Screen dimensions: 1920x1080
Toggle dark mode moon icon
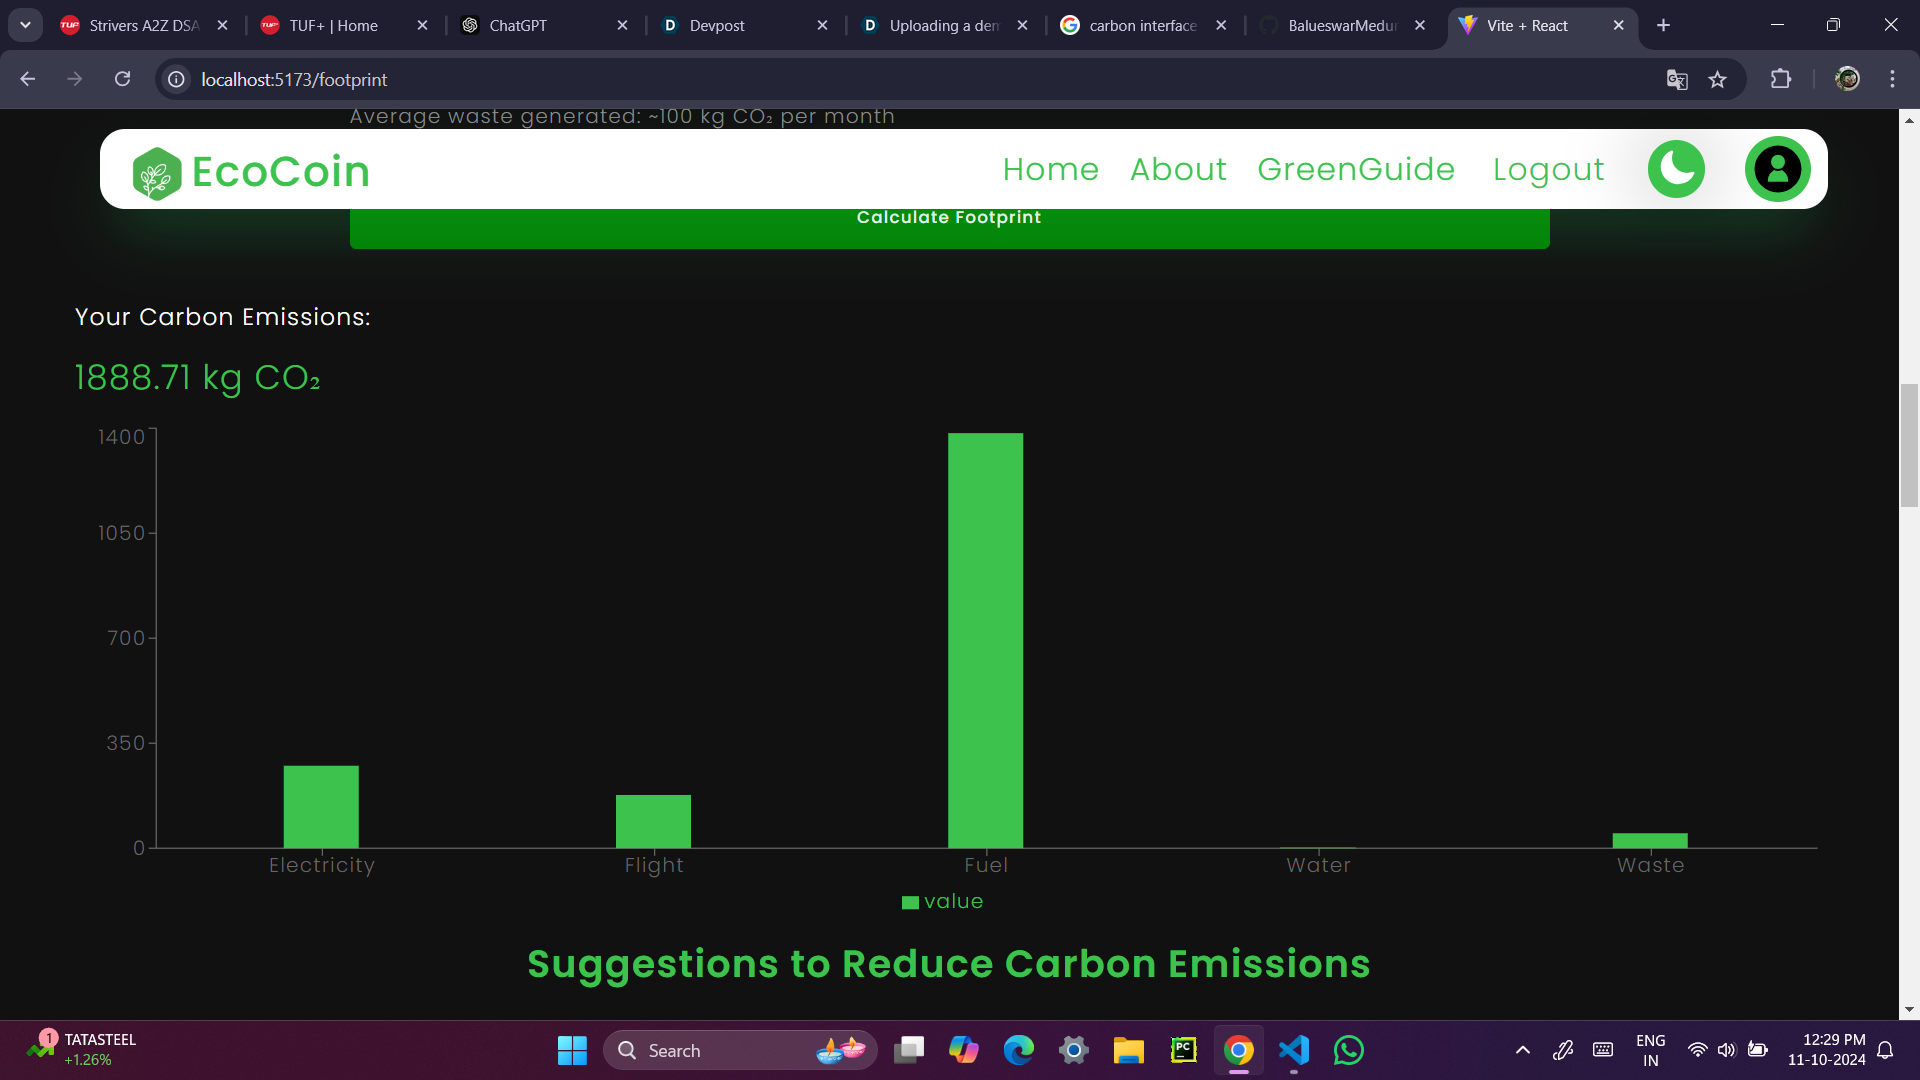[1676, 169]
